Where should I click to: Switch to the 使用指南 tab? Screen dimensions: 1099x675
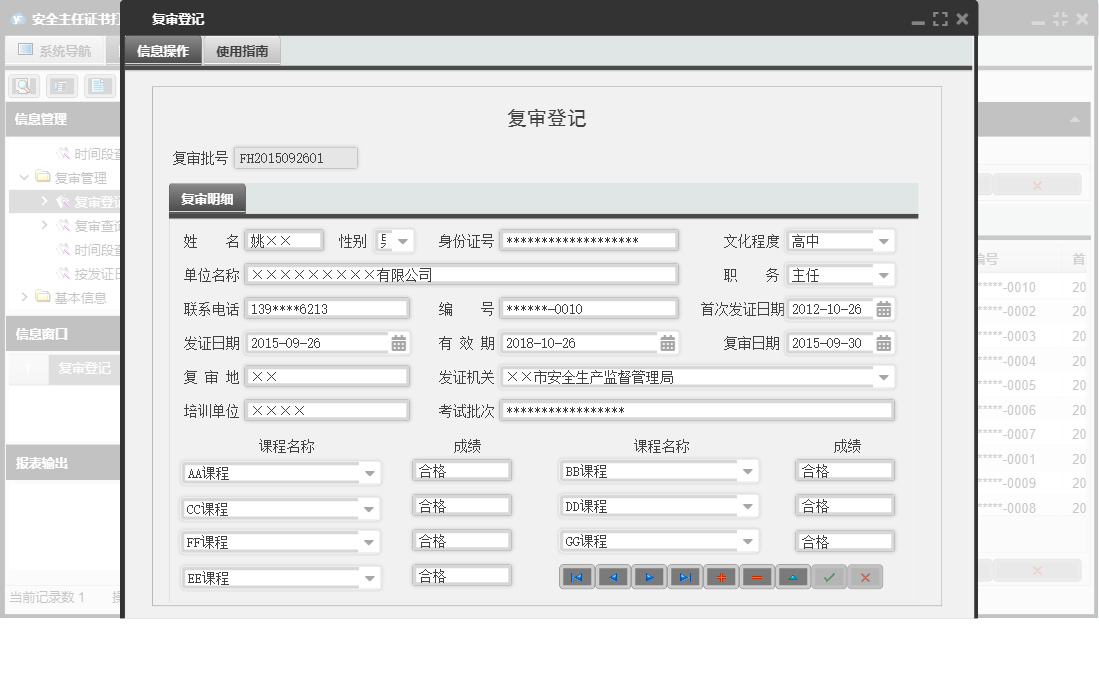click(x=242, y=48)
